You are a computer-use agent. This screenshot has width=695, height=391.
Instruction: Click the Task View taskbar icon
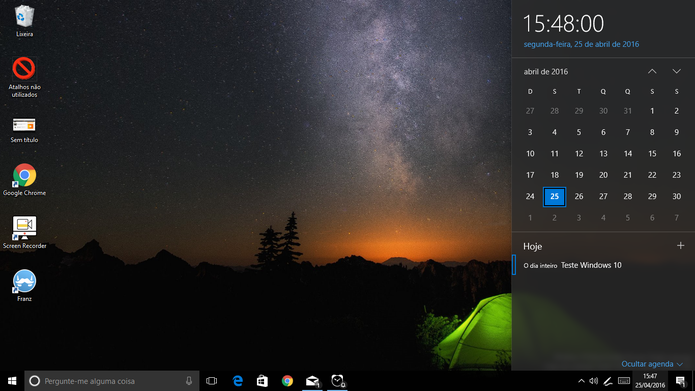click(x=212, y=381)
